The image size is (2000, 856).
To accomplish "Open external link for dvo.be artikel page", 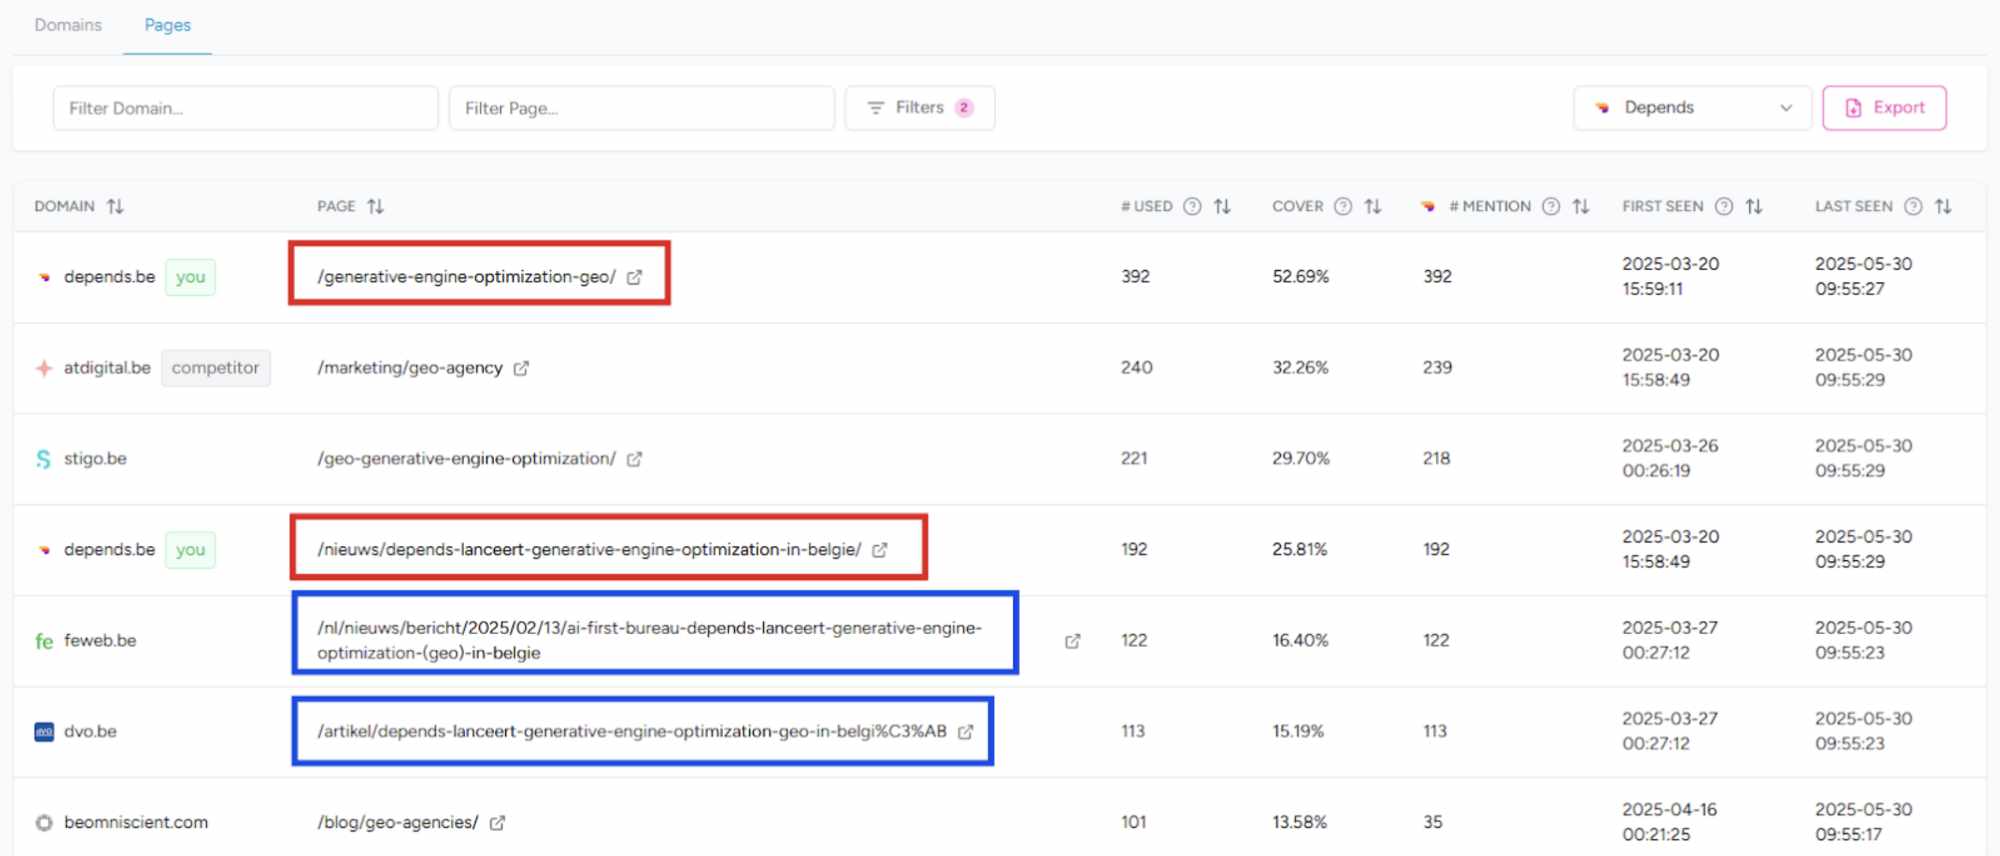I will (965, 732).
